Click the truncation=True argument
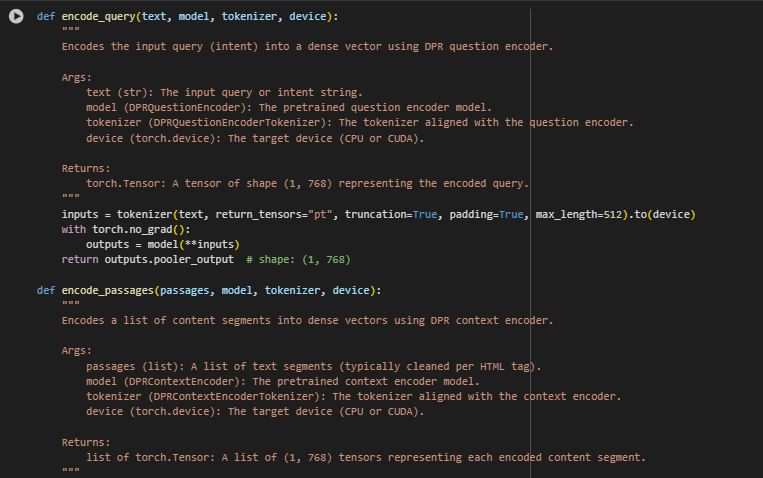The height and width of the screenshot is (478, 763). tap(391, 214)
